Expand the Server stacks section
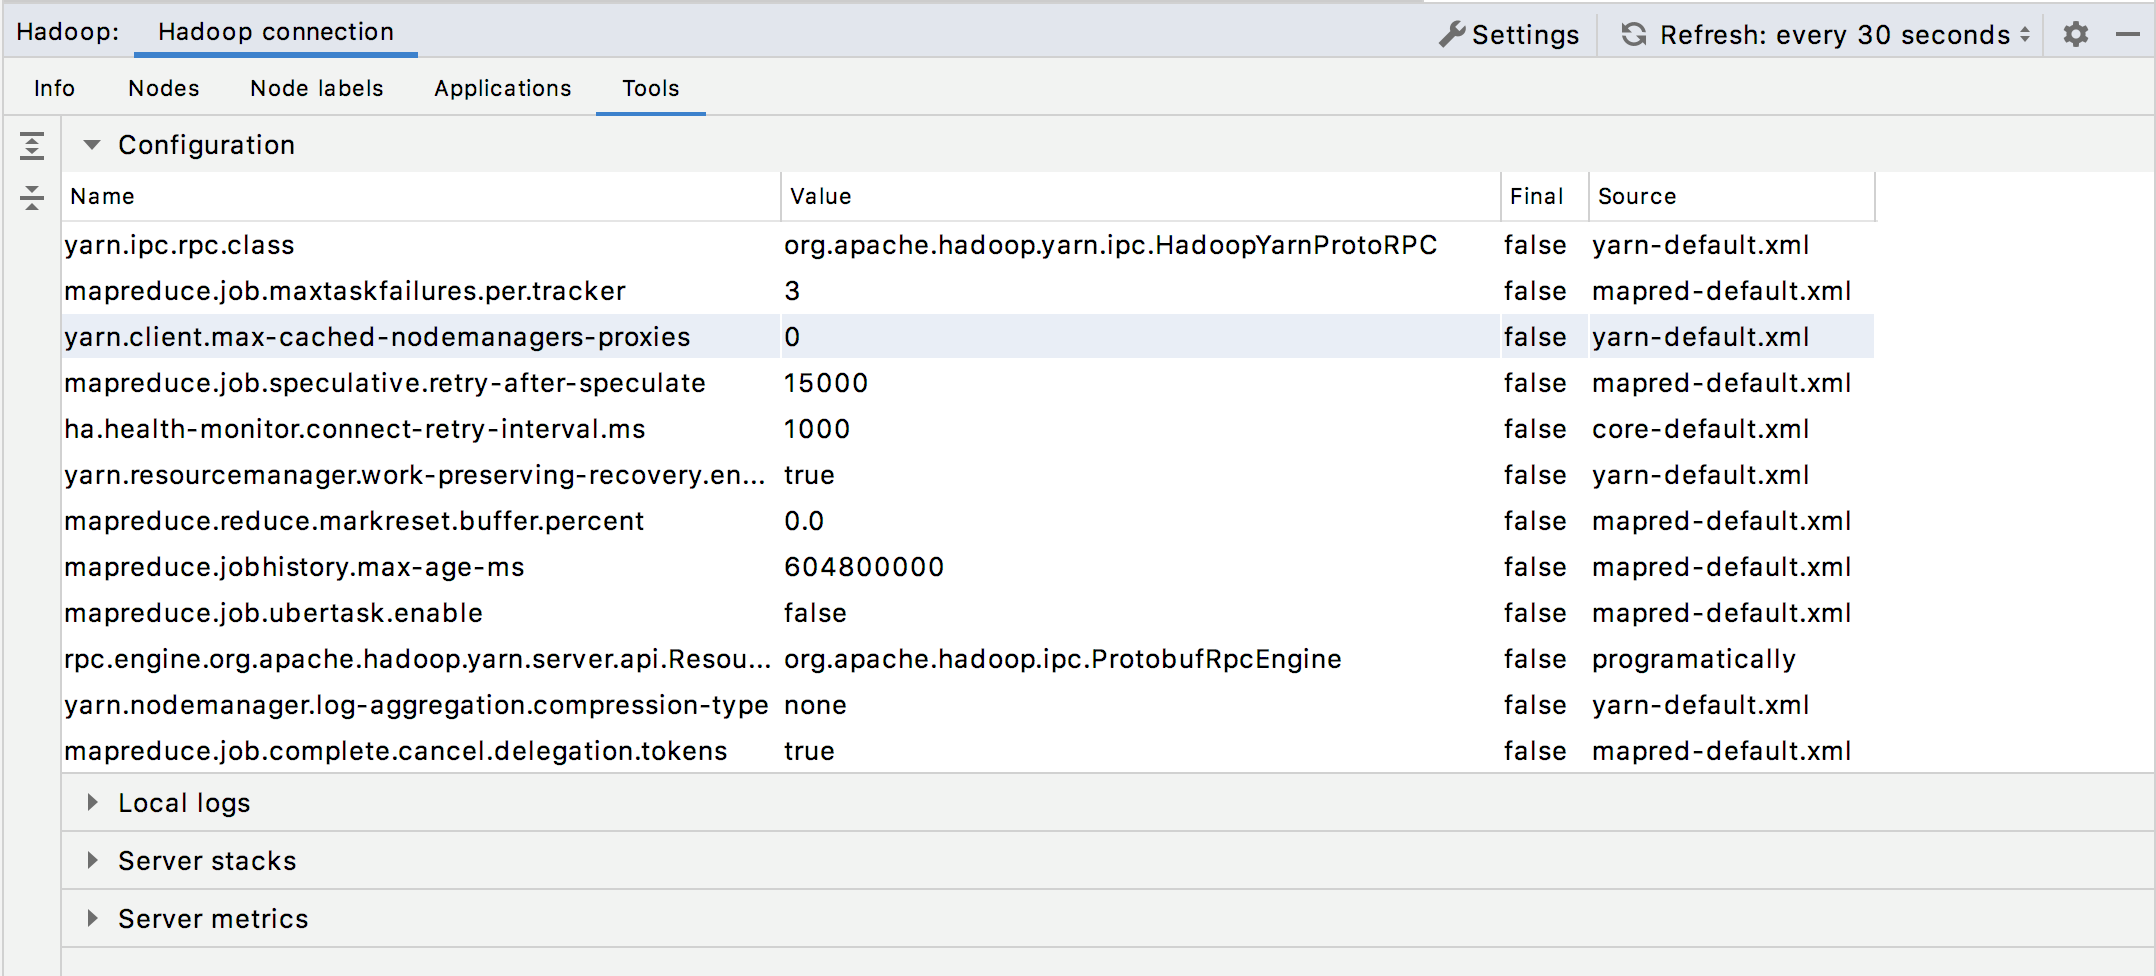Viewport: 2156px width, 976px height. pyautogui.click(x=92, y=860)
